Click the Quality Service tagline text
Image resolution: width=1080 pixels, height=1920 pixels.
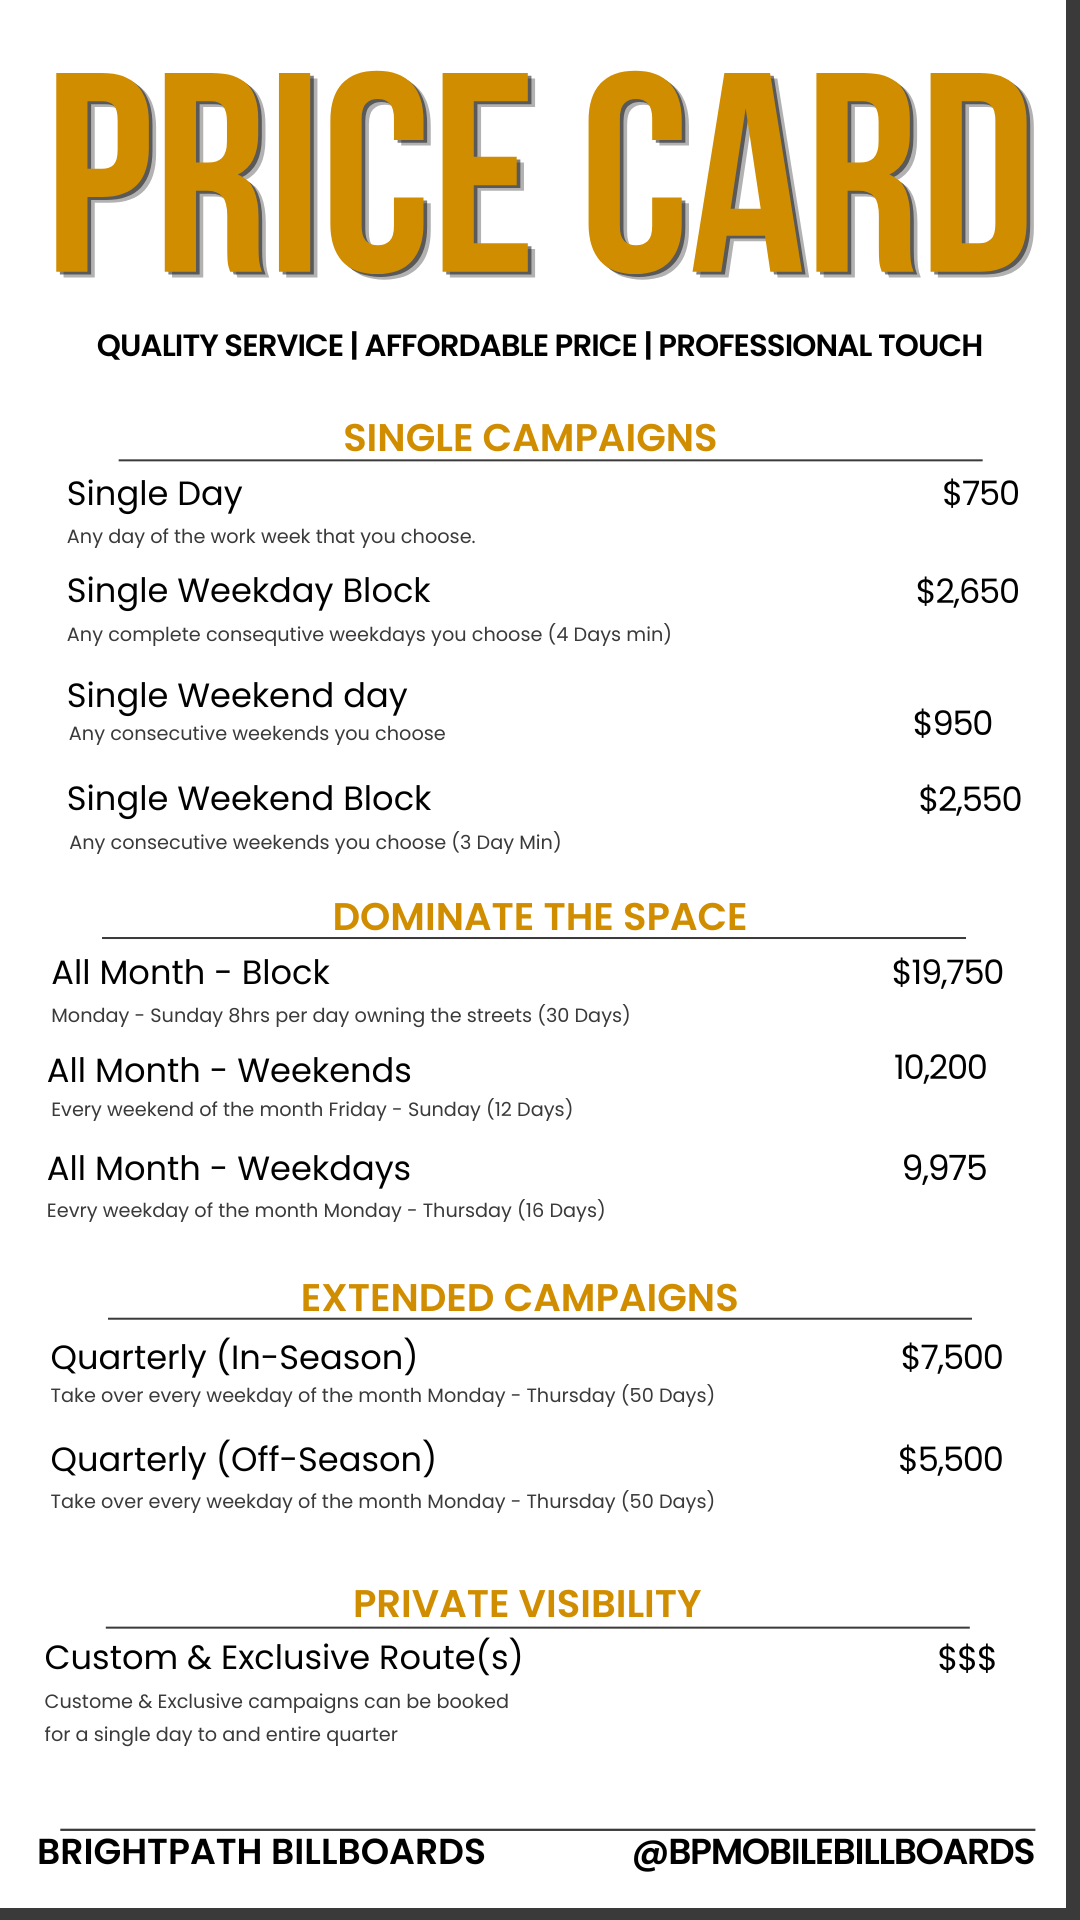[x=539, y=346]
